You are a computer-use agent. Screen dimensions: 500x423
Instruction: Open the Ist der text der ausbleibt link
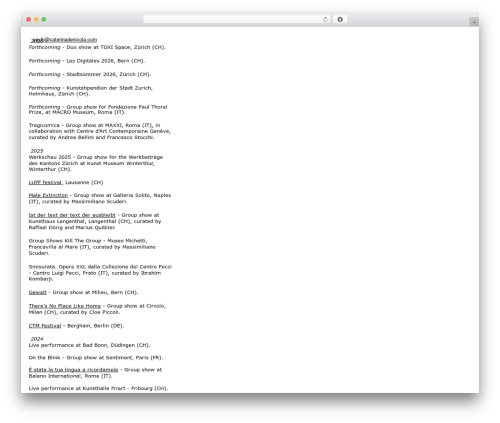pos(72,215)
